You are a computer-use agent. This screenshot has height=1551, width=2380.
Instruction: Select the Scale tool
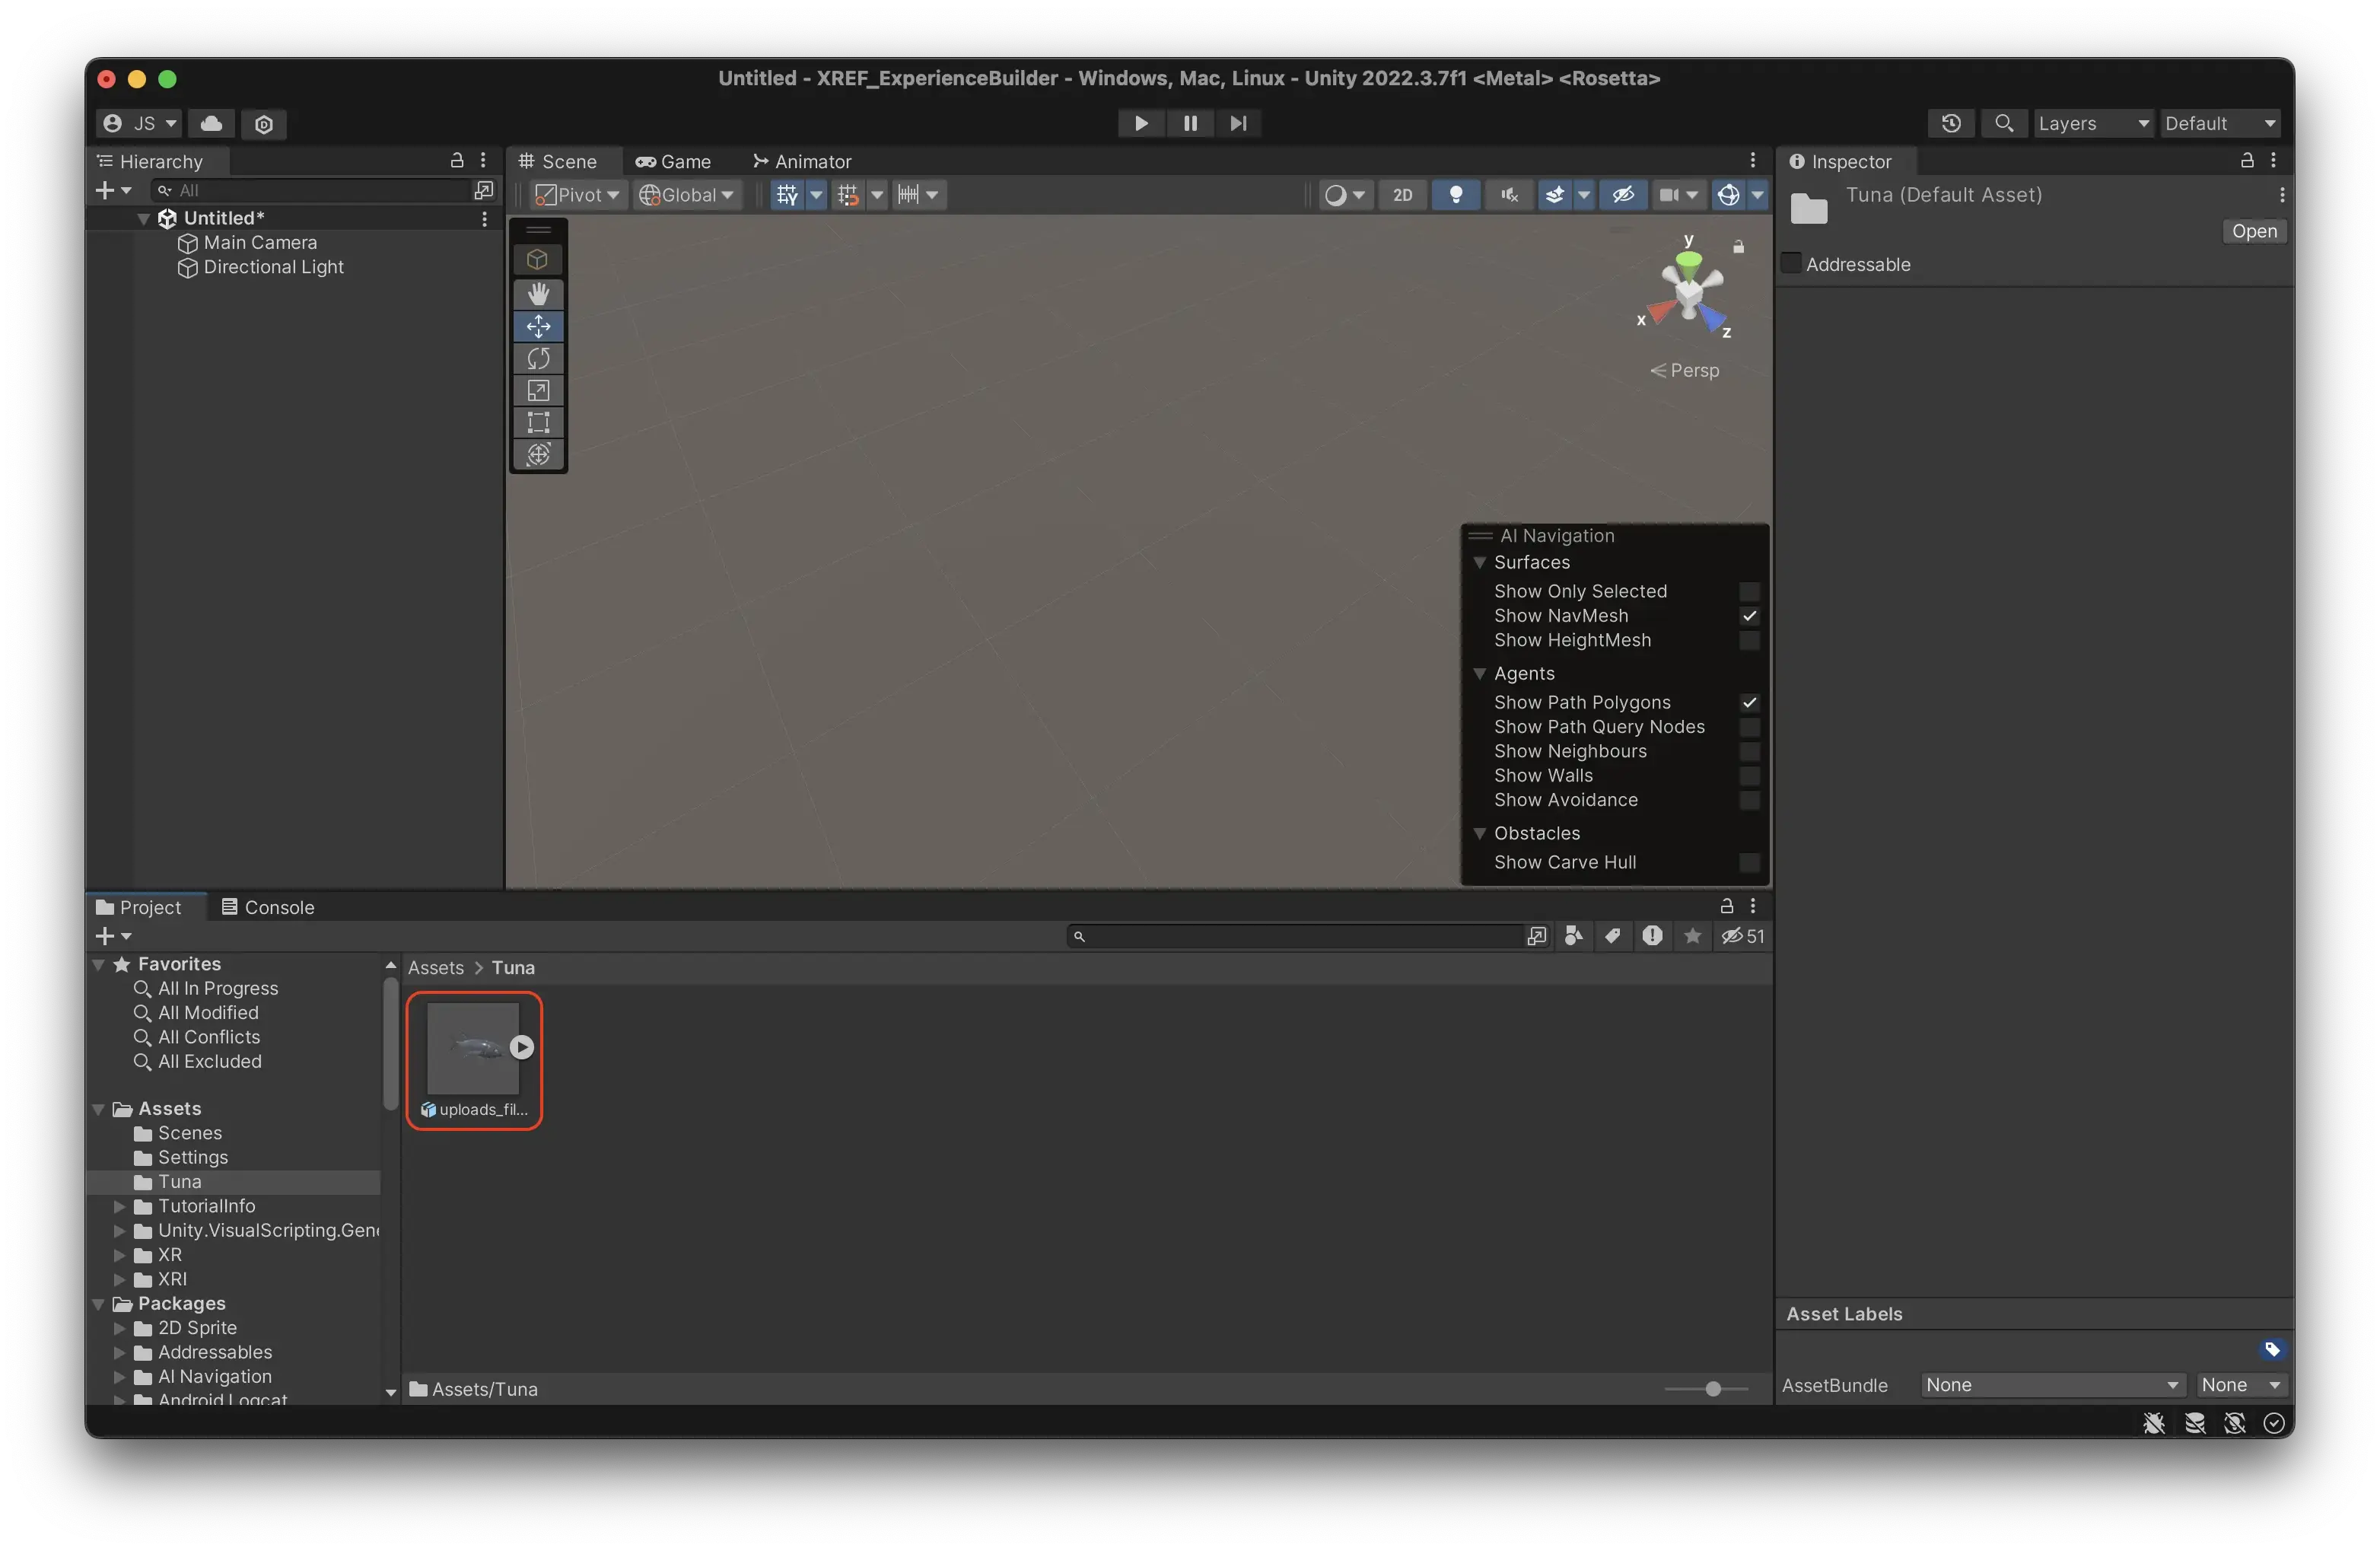pyautogui.click(x=538, y=390)
